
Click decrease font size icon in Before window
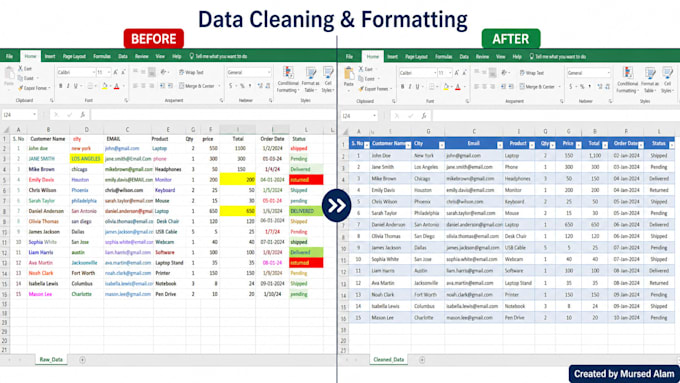click(123, 72)
